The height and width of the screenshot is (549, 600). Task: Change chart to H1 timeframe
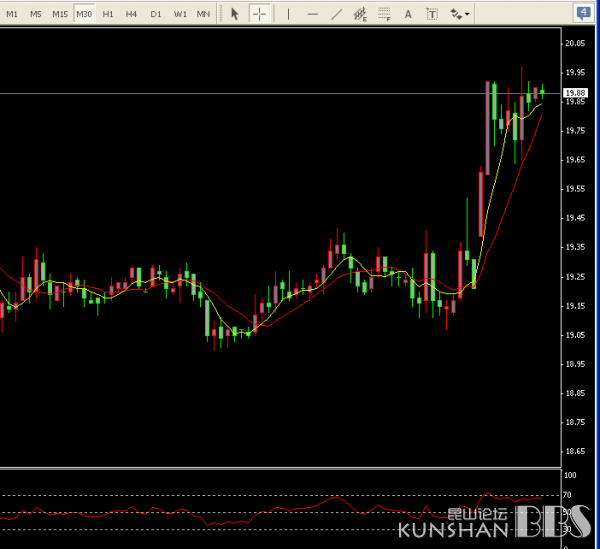[x=108, y=14]
